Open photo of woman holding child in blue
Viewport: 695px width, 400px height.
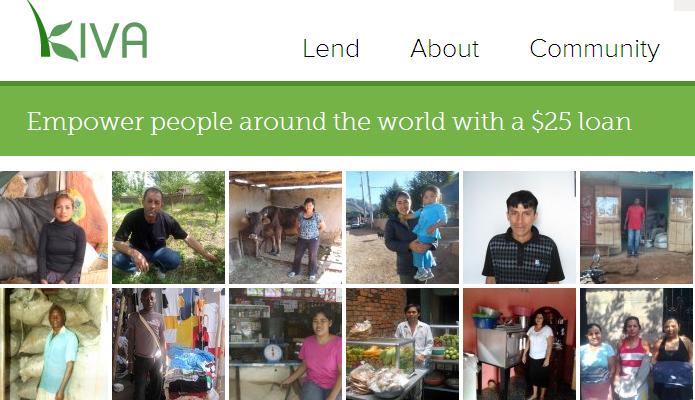pos(402,227)
